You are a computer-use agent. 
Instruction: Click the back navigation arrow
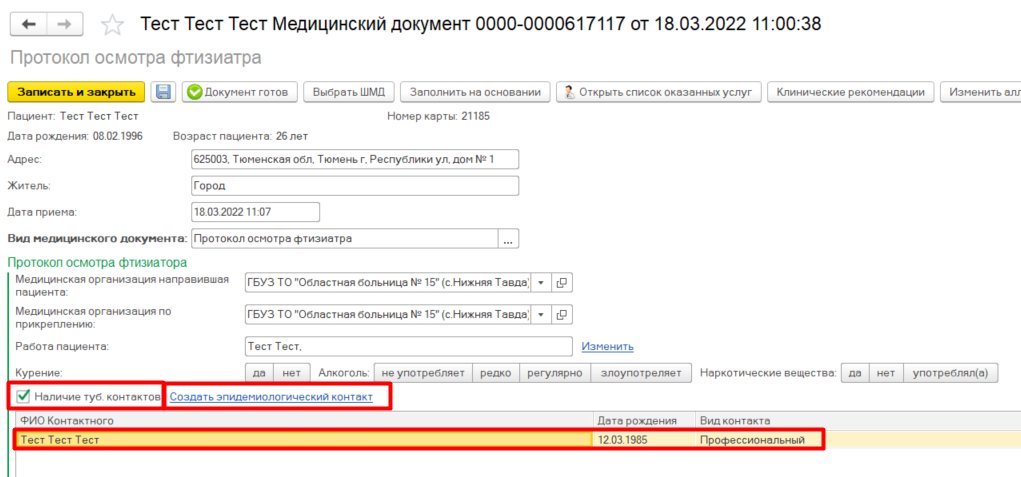(28, 23)
